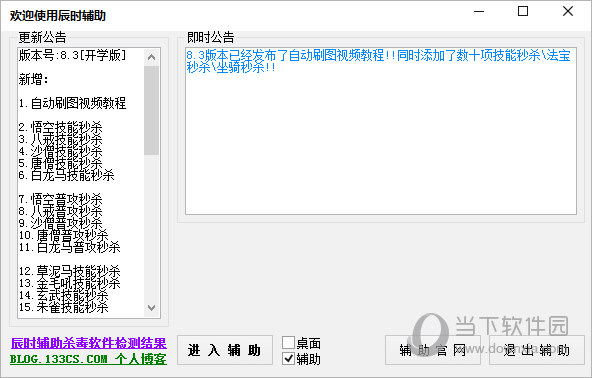The height and width of the screenshot is (378, 592).
Task: Select line 11.白龙马普攻秒杀
Action: (x=69, y=247)
